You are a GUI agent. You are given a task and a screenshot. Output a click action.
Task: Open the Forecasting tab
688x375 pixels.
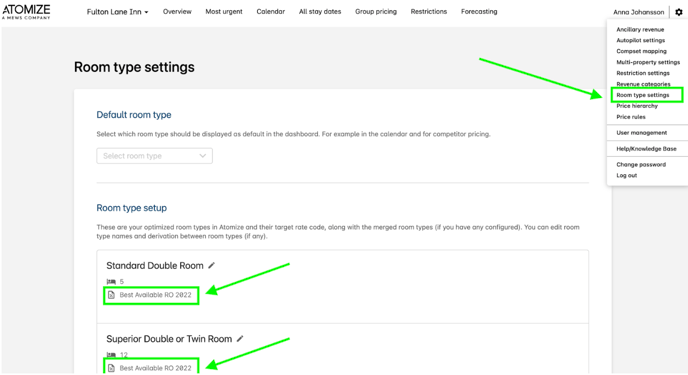[x=479, y=11]
